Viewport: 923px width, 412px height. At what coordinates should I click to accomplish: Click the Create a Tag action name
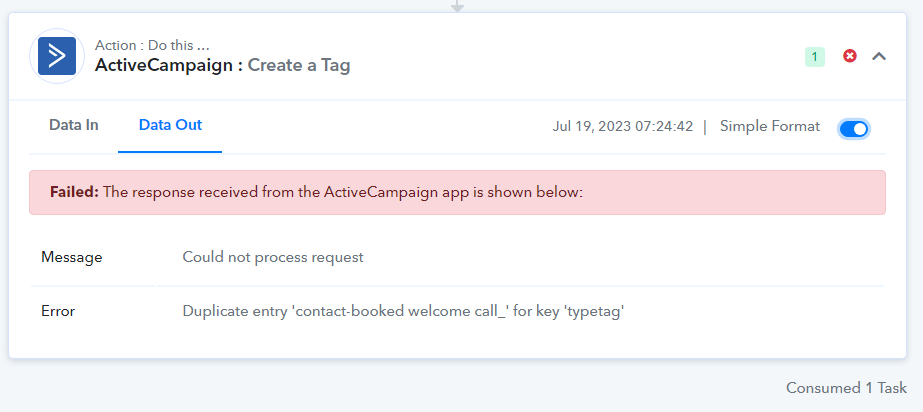[299, 65]
